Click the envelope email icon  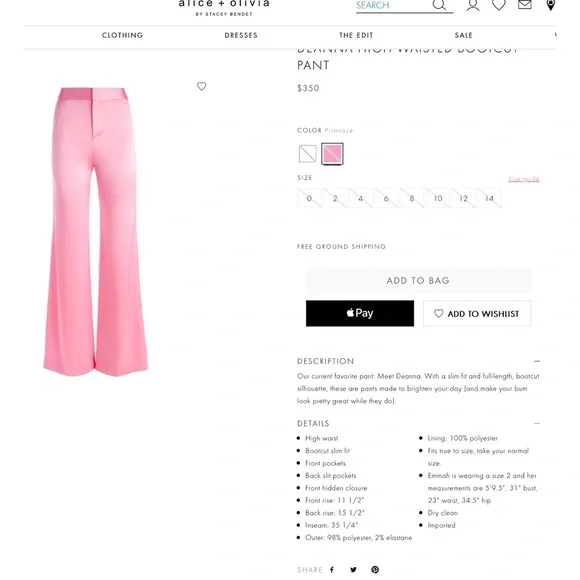pos(525,4)
